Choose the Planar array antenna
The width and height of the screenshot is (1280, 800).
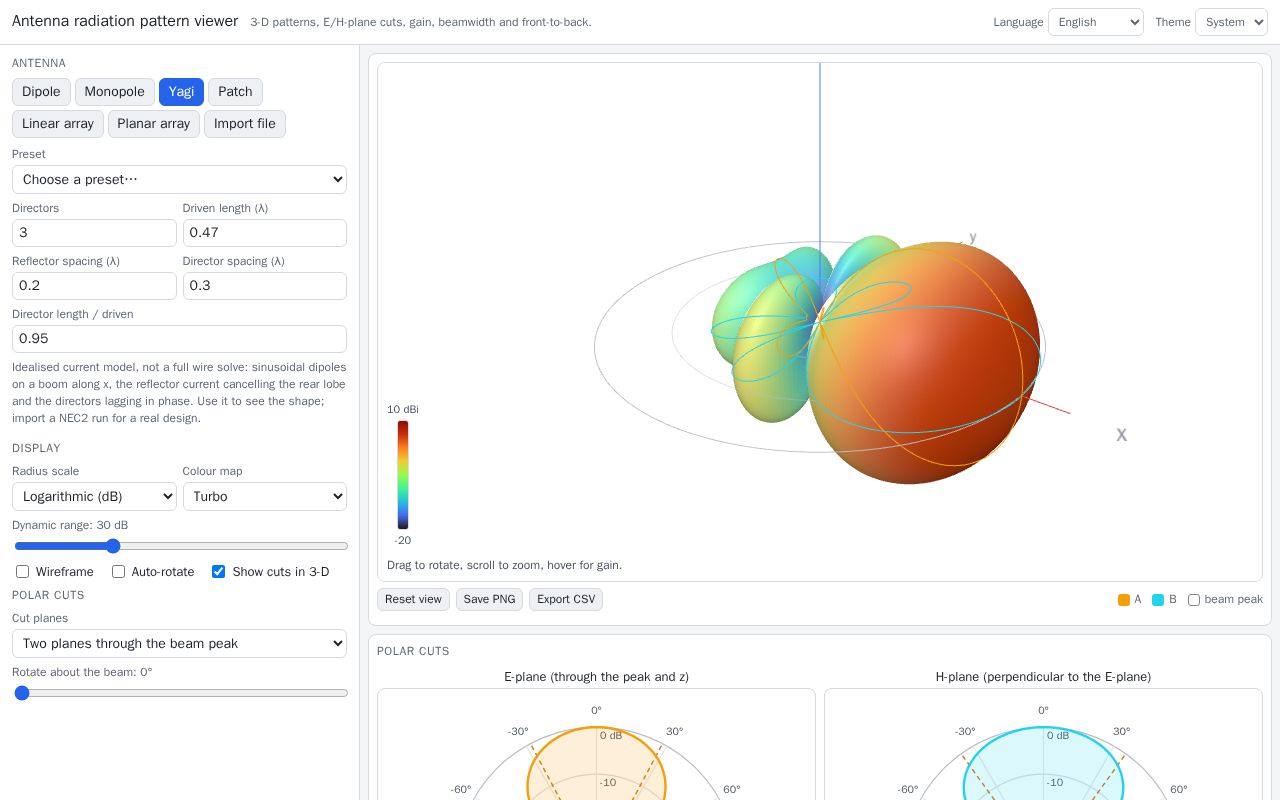click(x=154, y=124)
